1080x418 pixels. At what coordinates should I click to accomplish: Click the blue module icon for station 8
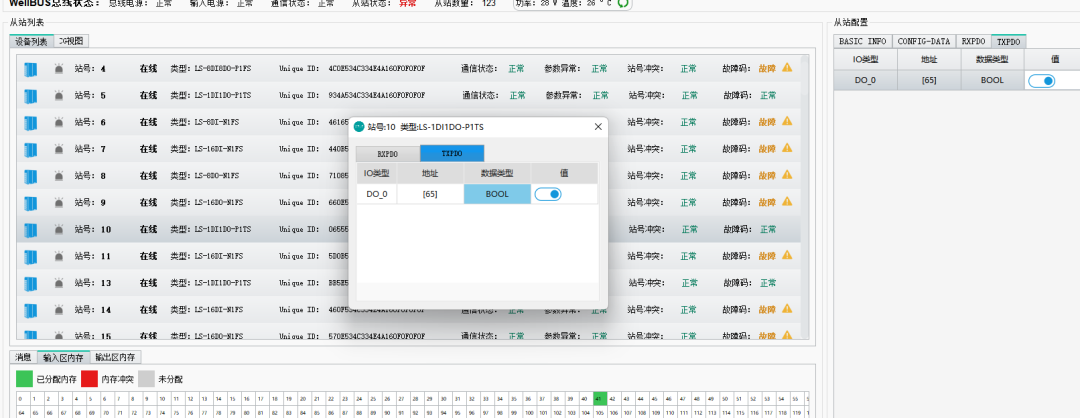tap(30, 176)
